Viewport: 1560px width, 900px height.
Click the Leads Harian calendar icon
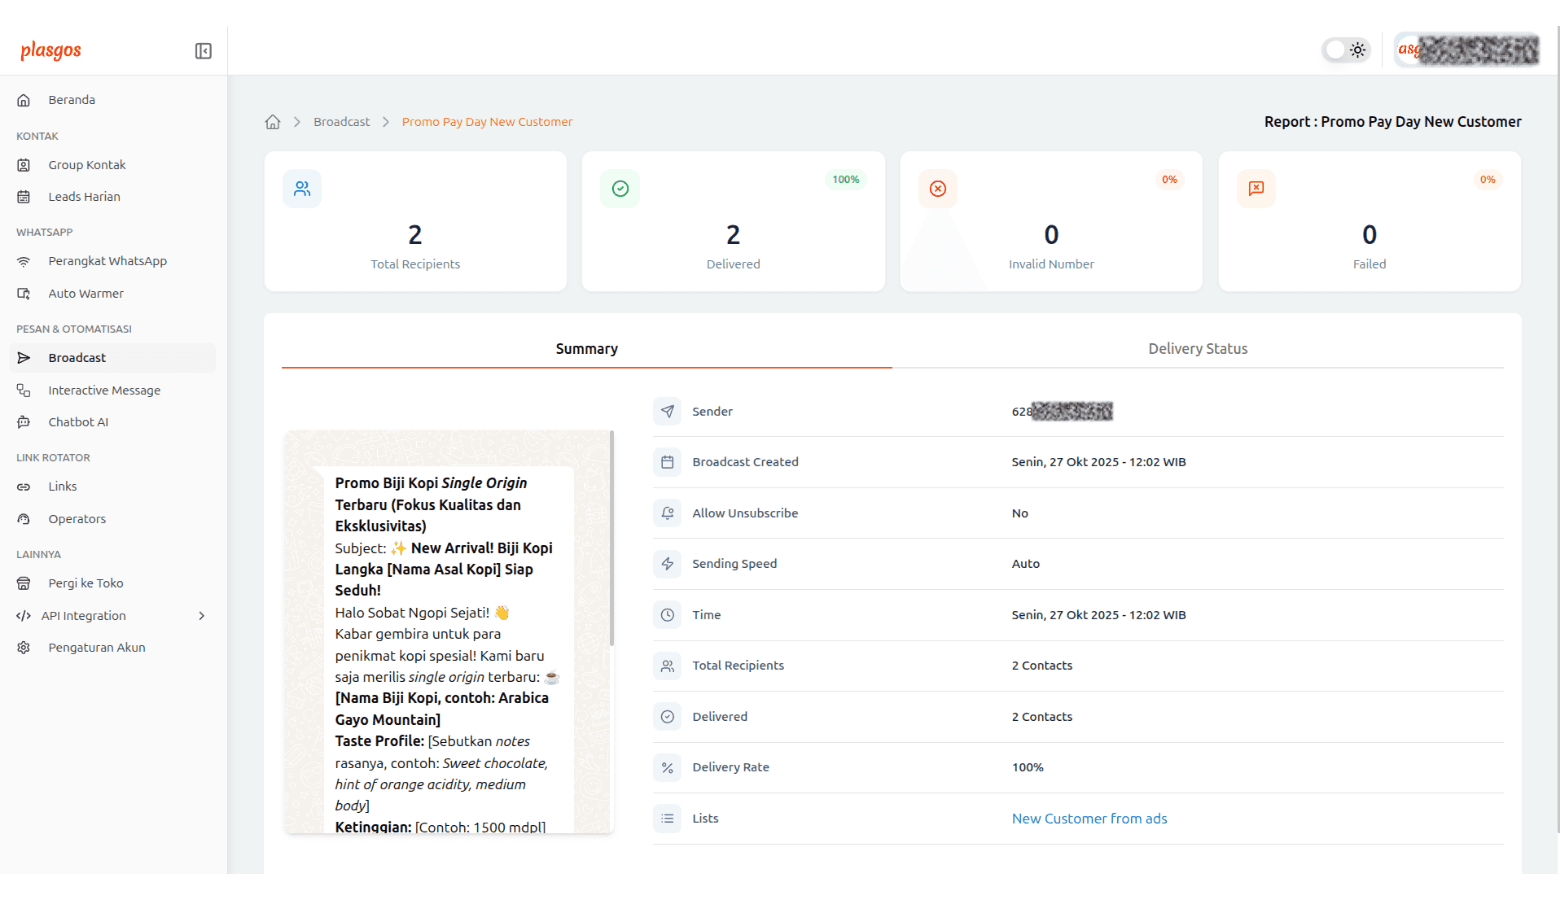tap(24, 197)
